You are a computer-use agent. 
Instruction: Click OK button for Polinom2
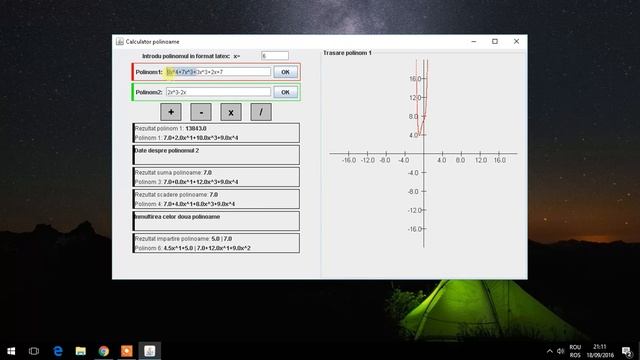[285, 92]
